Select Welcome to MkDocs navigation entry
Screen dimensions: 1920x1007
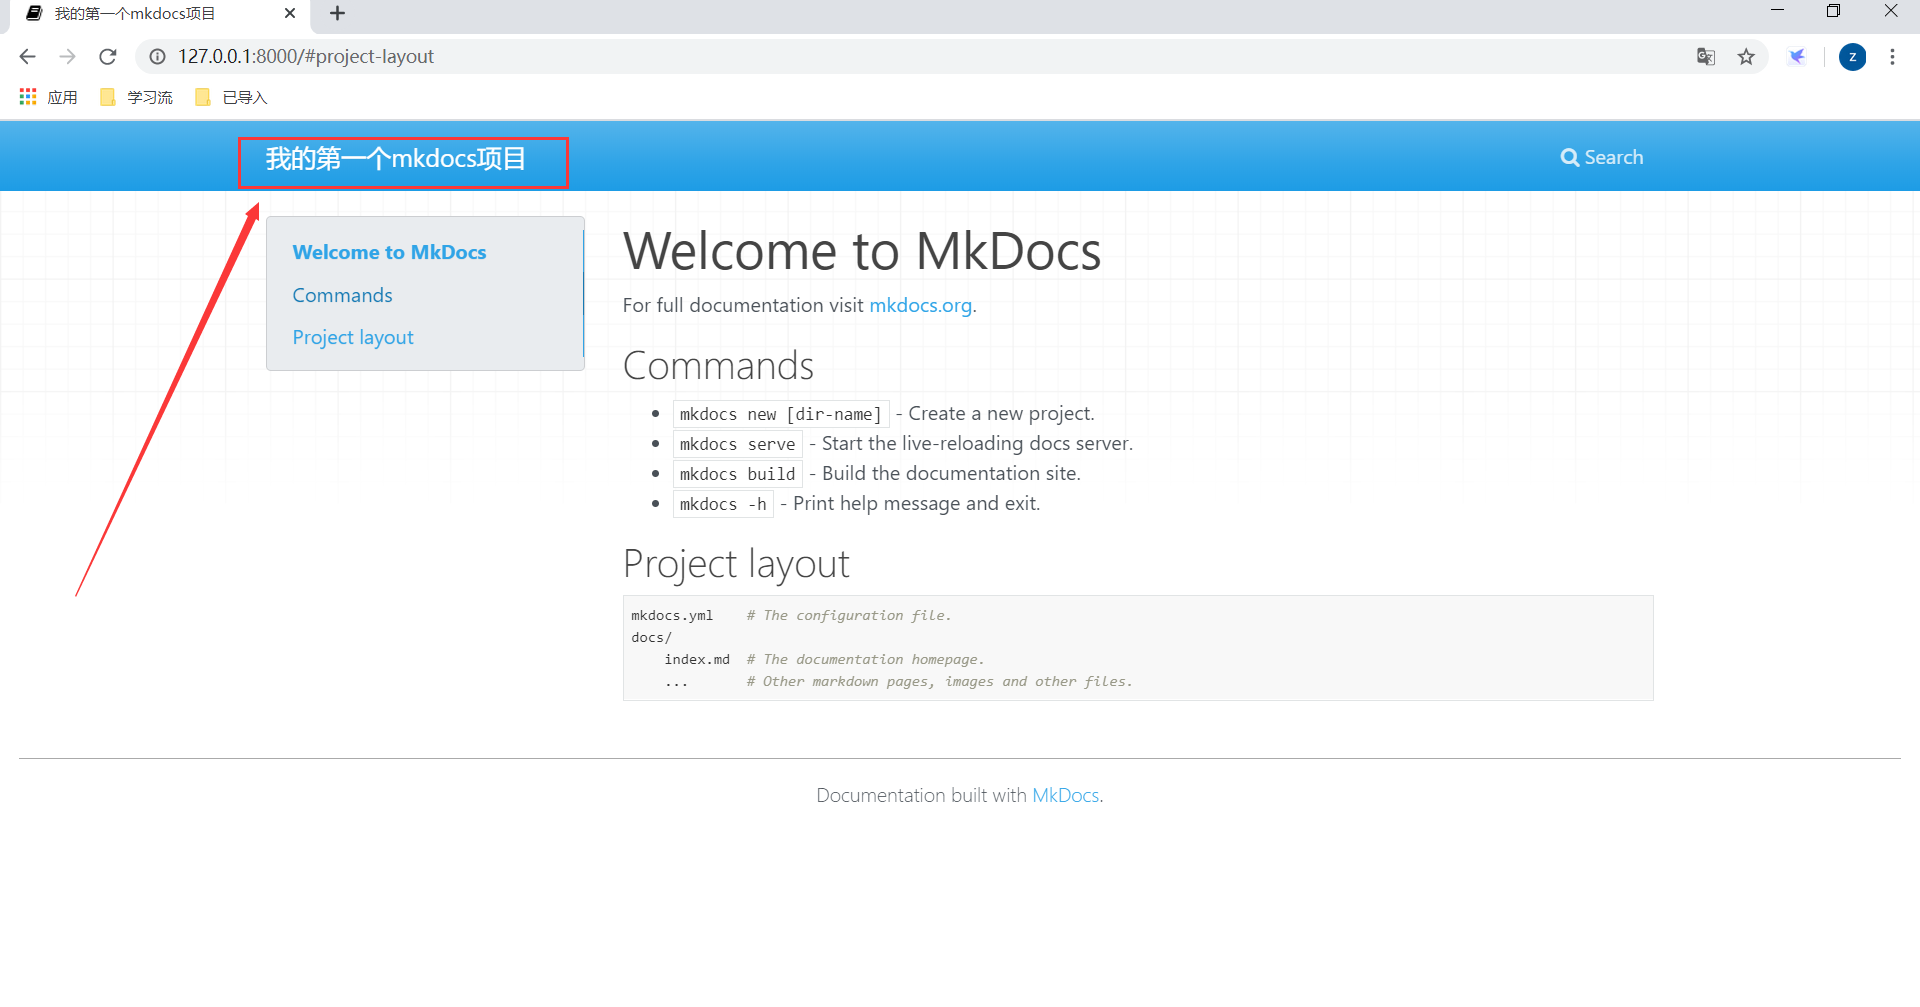389,252
